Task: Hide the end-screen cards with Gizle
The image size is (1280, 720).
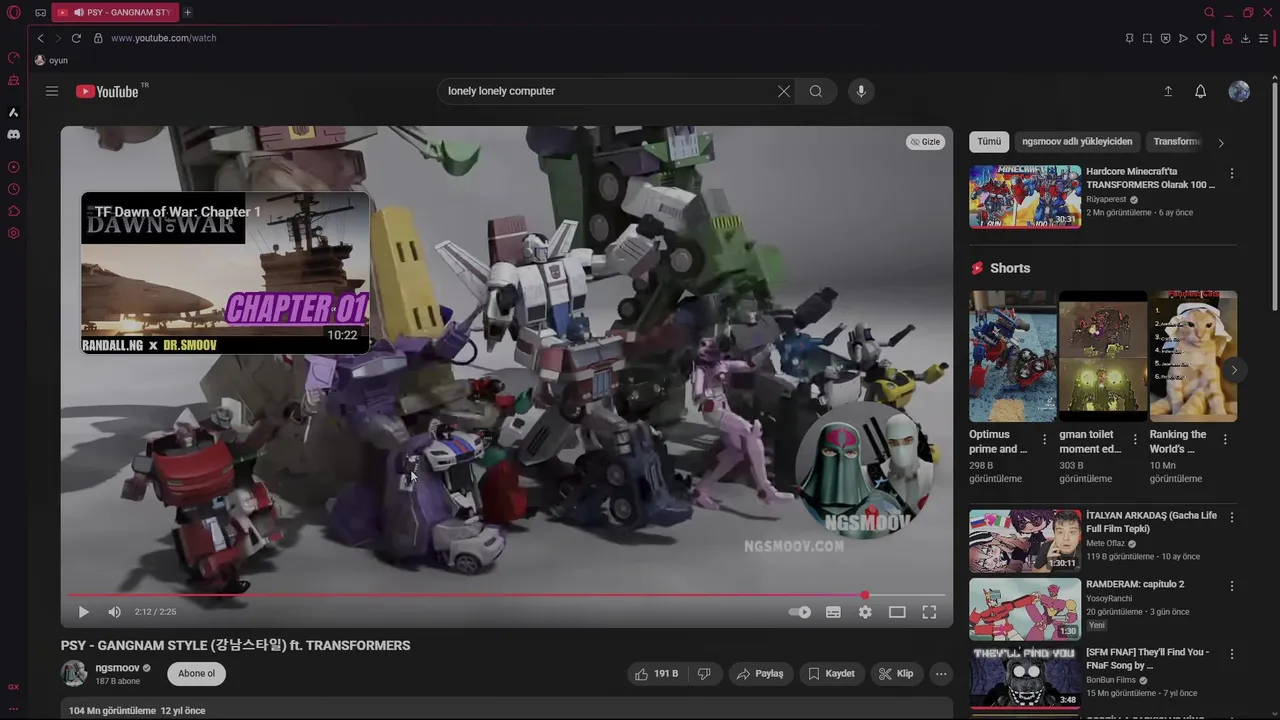Action: tap(925, 142)
